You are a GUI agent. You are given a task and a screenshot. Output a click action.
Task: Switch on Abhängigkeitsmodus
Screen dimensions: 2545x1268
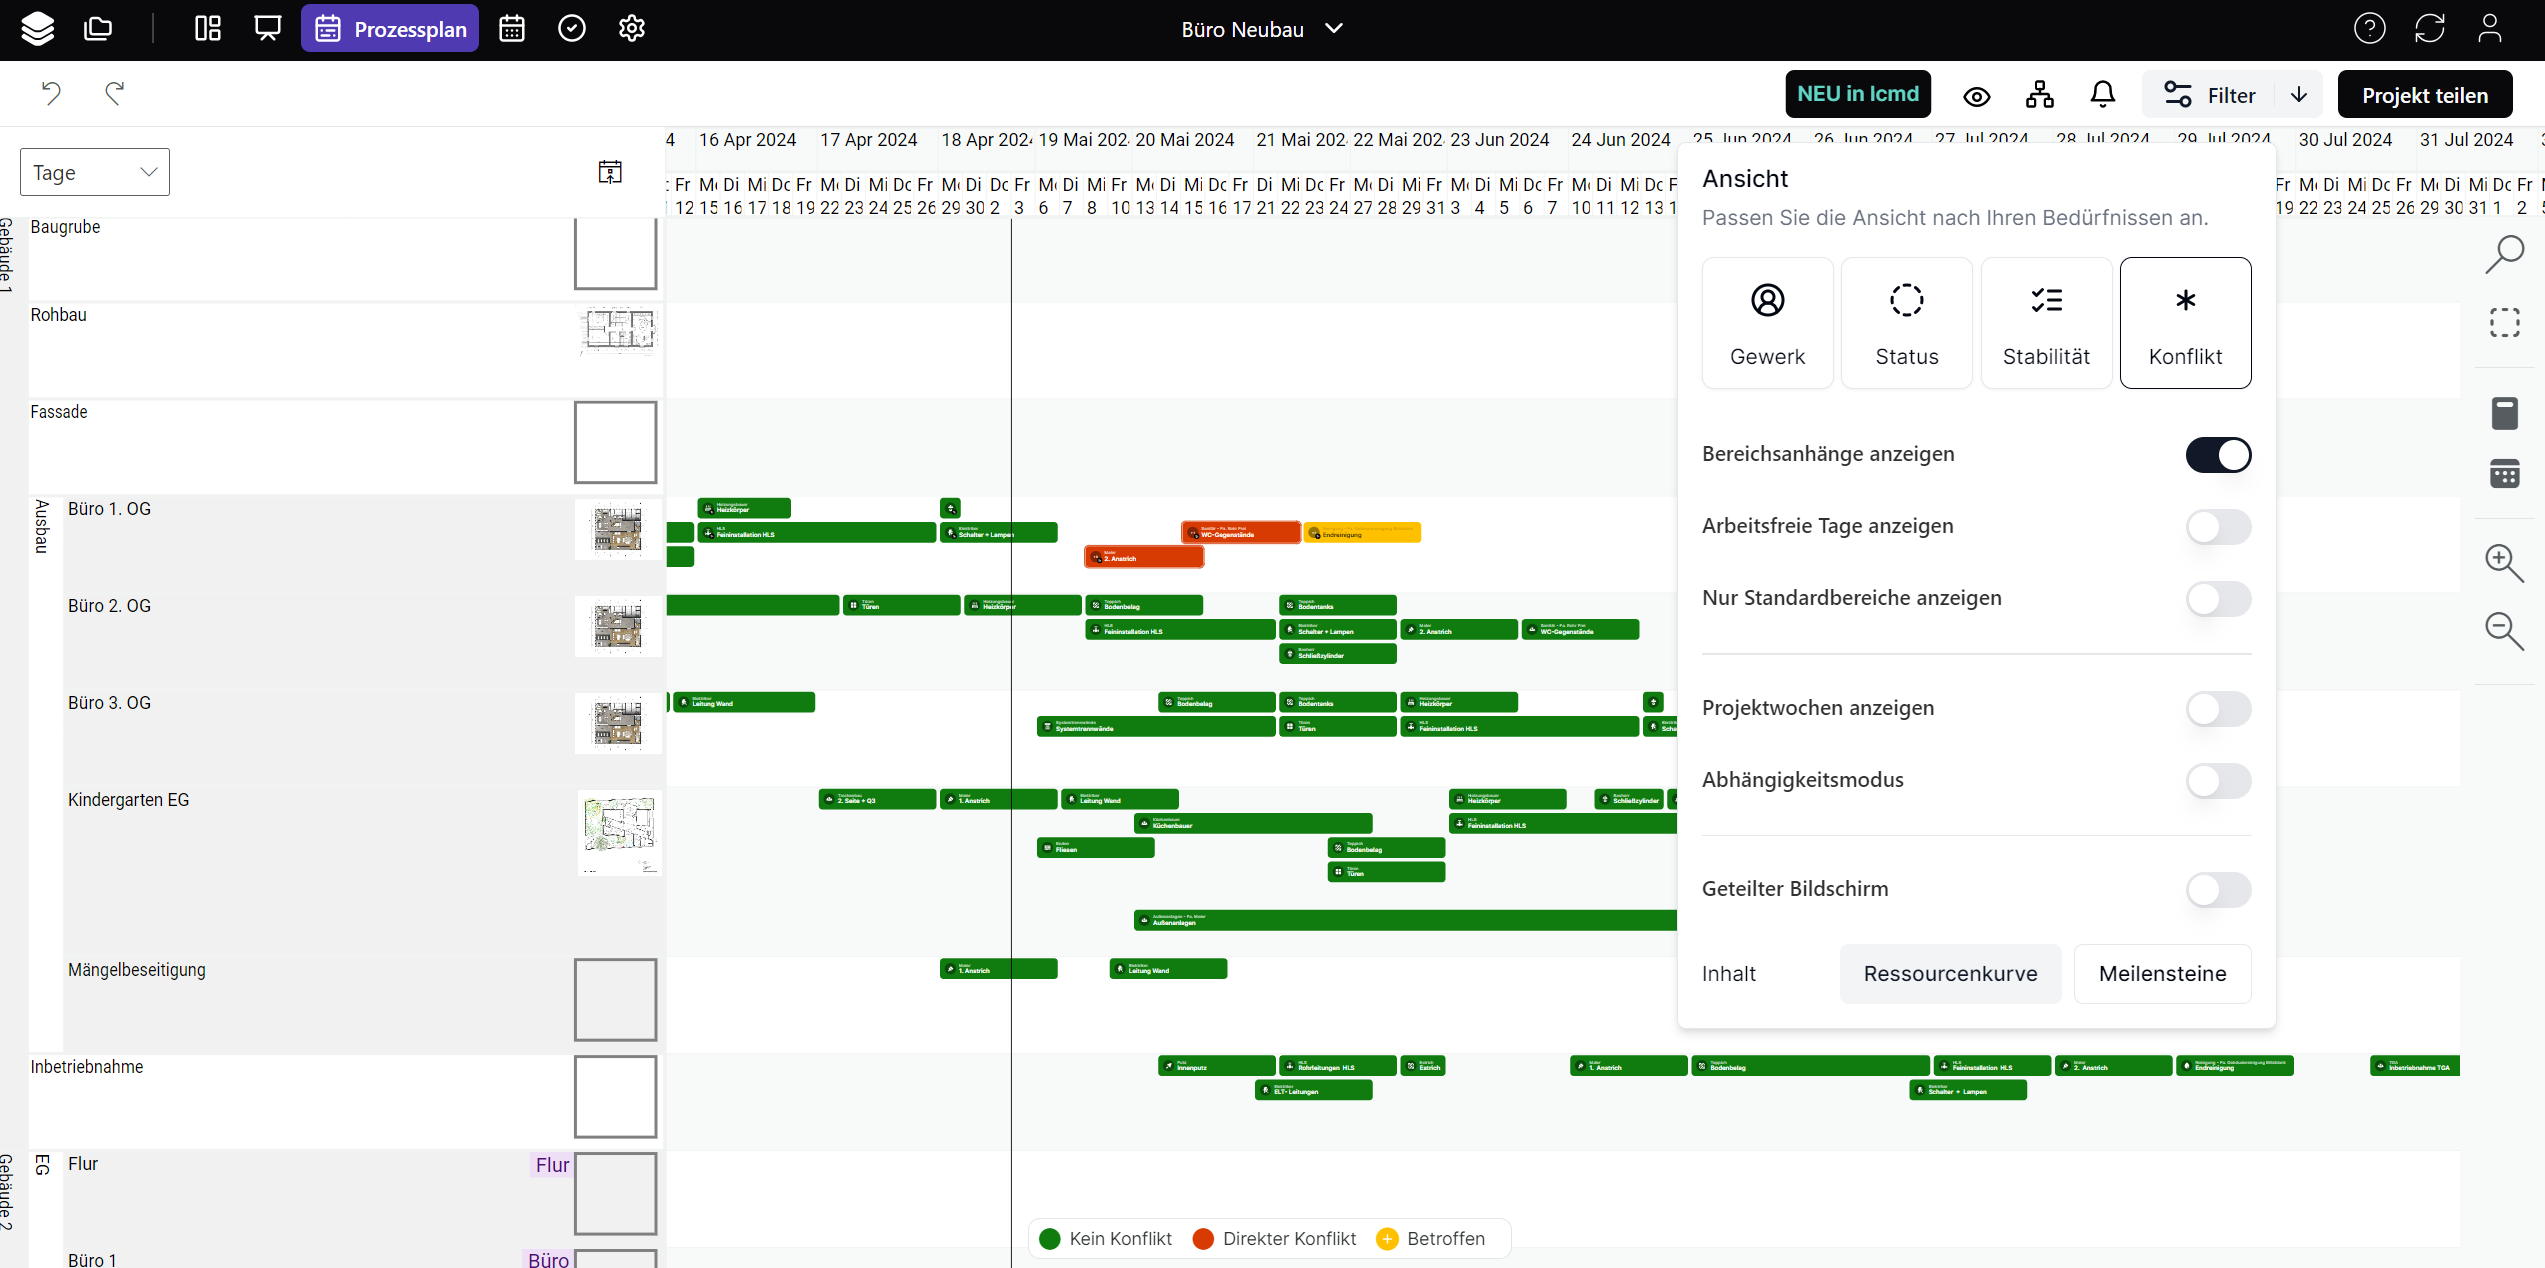pos(2217,781)
